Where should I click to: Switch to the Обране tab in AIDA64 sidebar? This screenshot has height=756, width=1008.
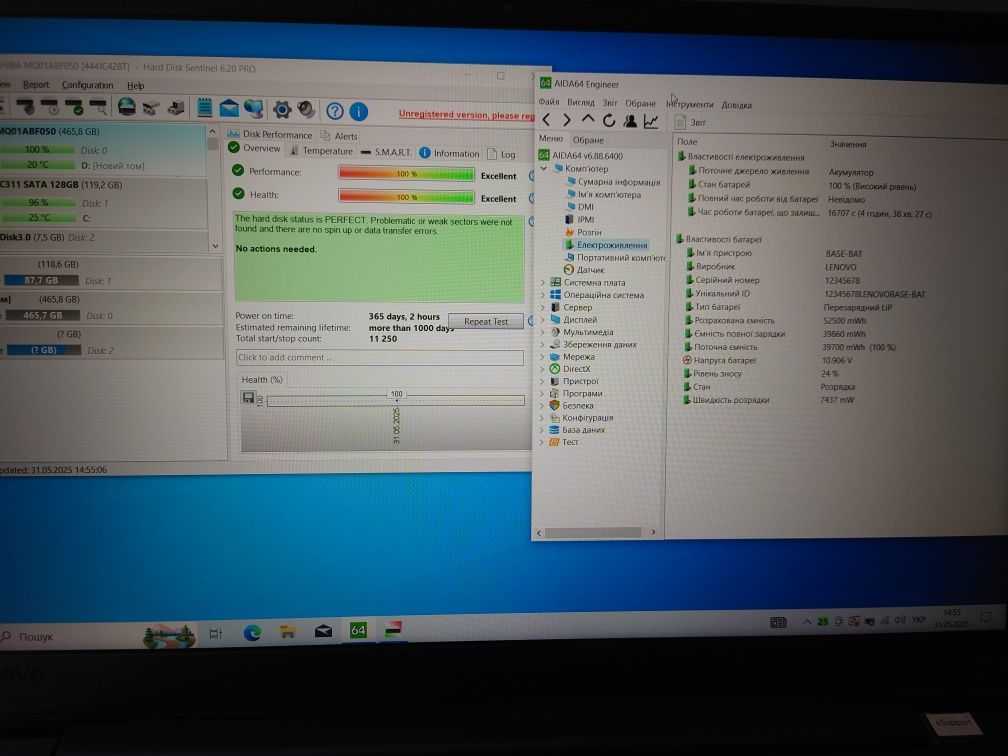588,140
